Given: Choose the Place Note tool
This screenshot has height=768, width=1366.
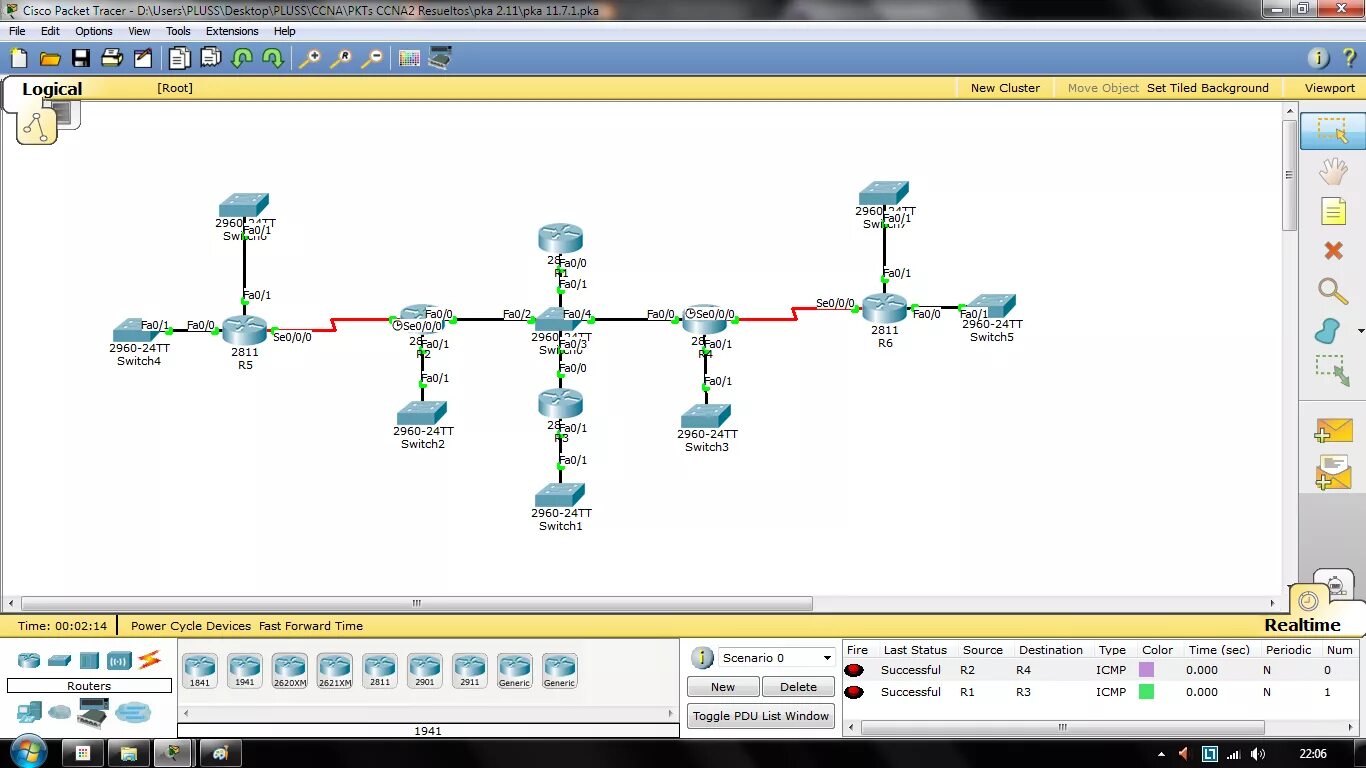Looking at the screenshot, I should pyautogui.click(x=1332, y=211).
